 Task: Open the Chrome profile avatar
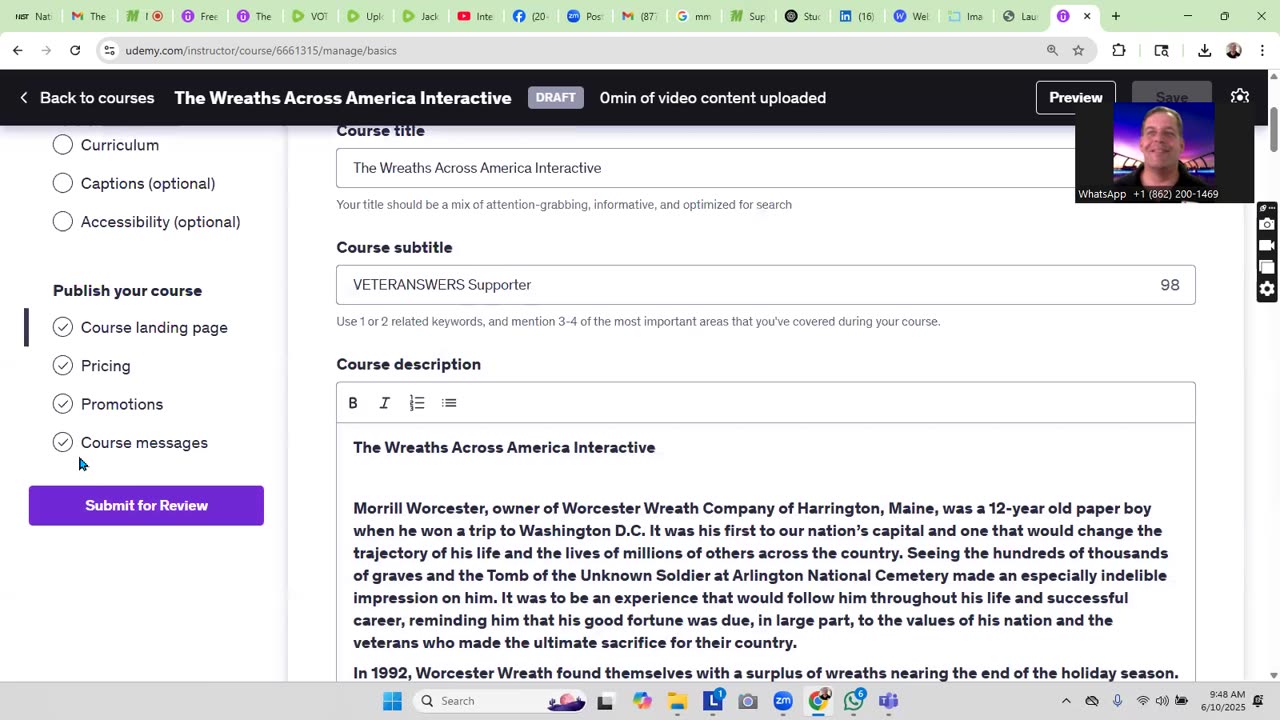[x=1234, y=50]
